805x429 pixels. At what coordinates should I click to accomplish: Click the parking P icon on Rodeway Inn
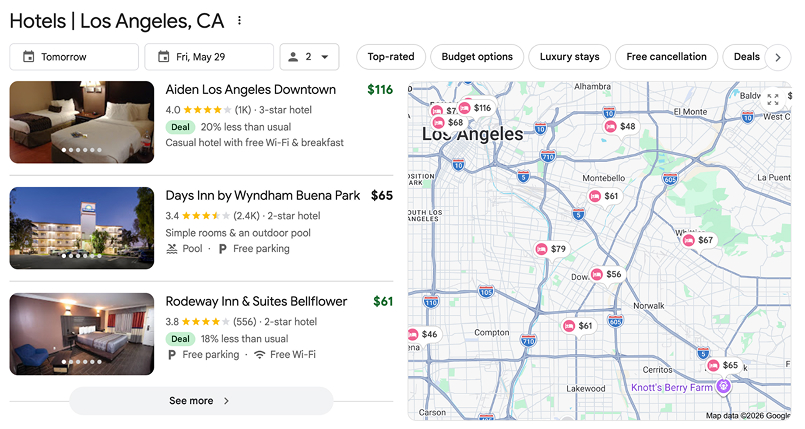[x=172, y=355]
